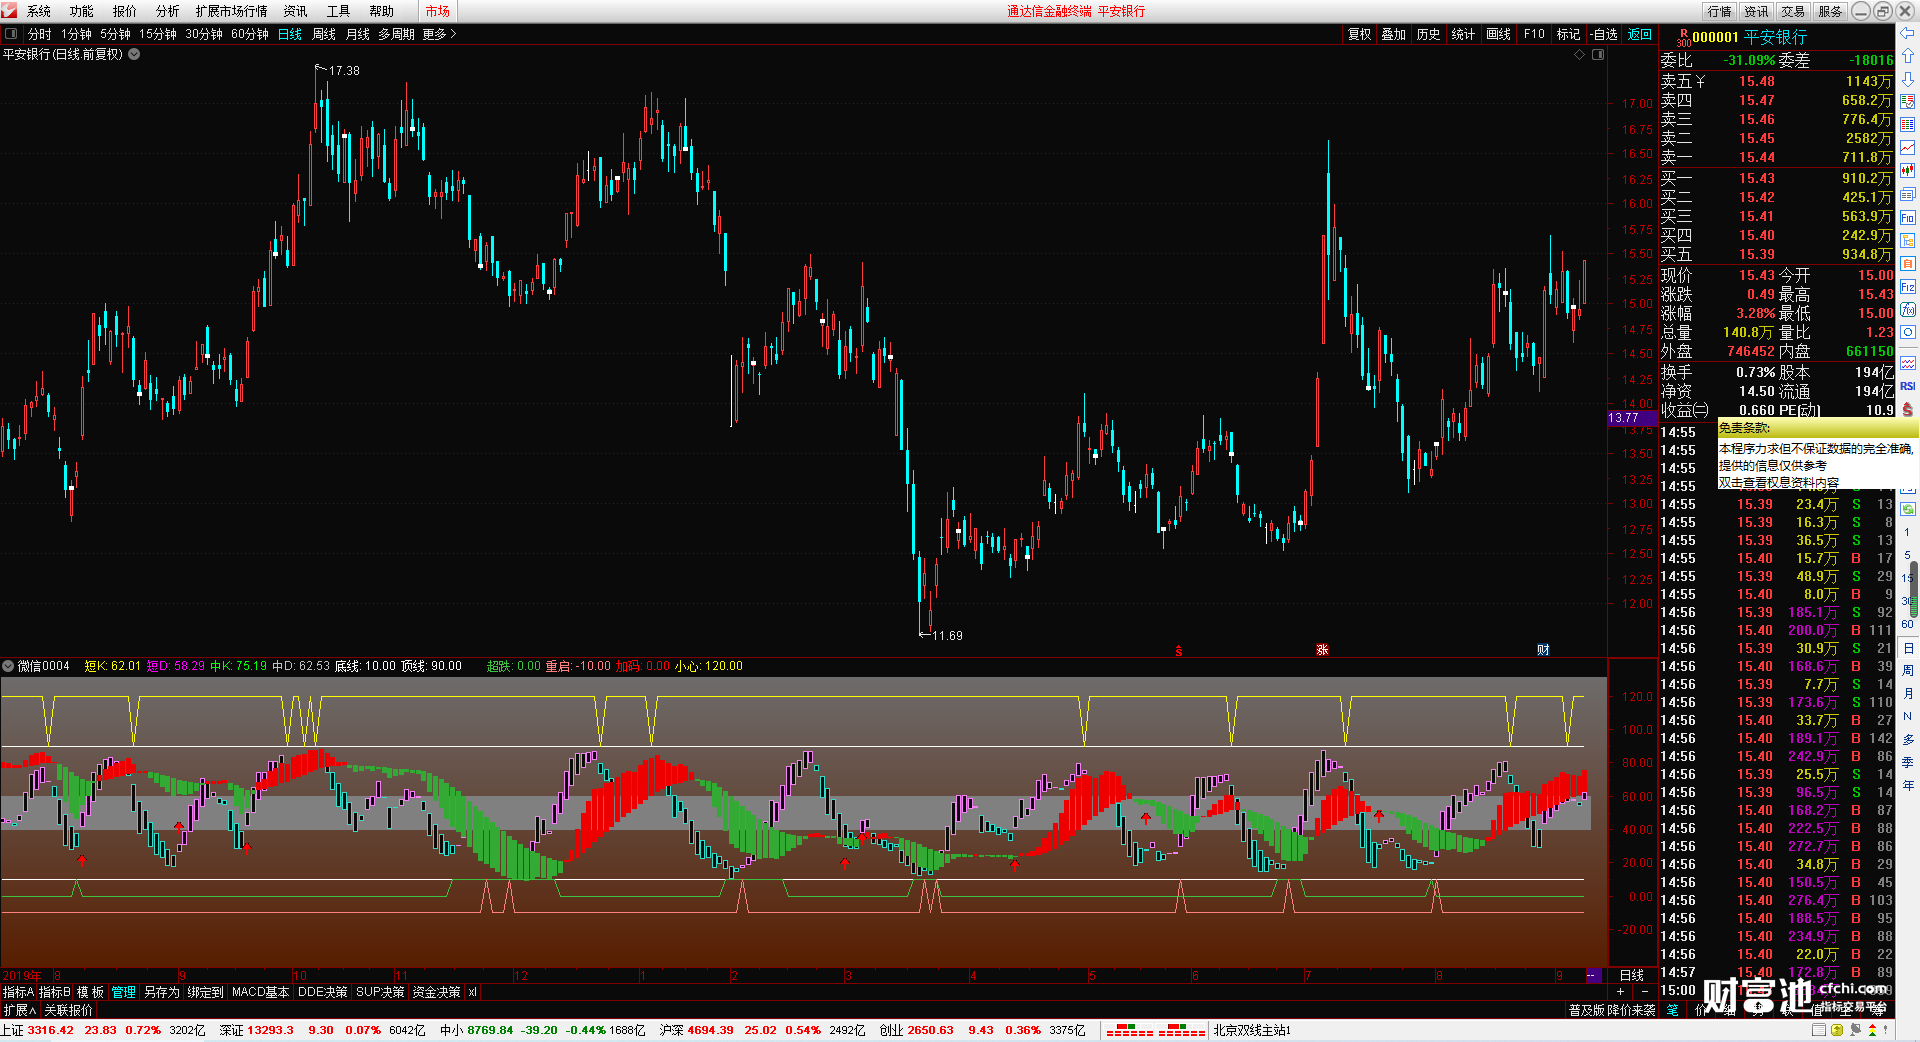This screenshot has height=1042, width=1920.
Task: Switch to 15分钟 period
Action: [x=158, y=34]
